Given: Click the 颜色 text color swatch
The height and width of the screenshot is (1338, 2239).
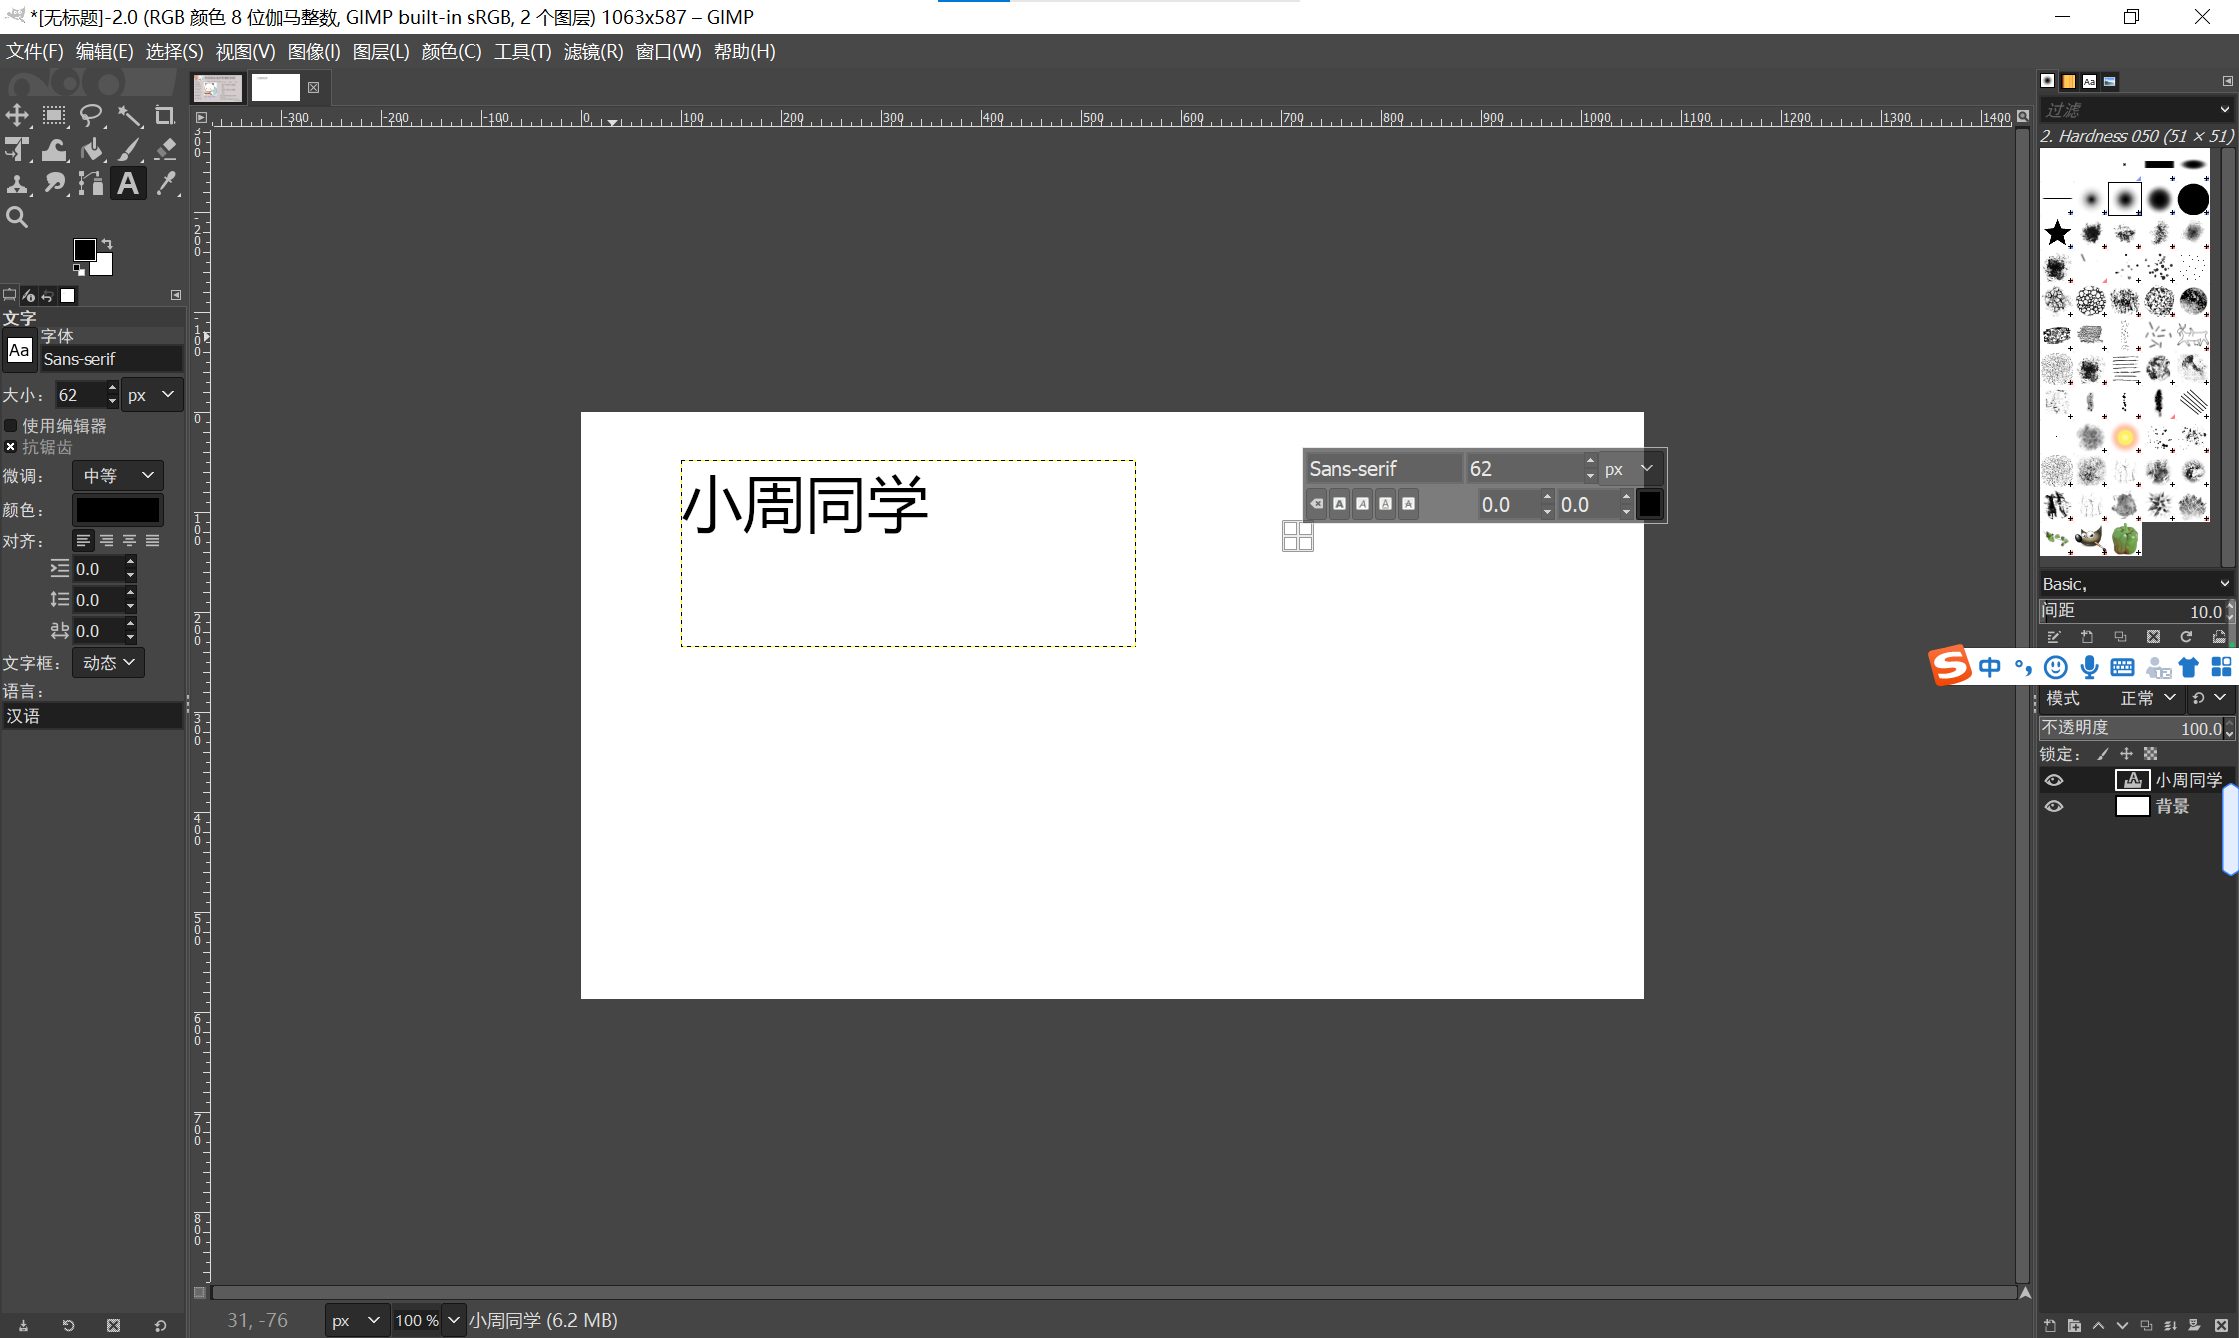Looking at the screenshot, I should click(117, 510).
